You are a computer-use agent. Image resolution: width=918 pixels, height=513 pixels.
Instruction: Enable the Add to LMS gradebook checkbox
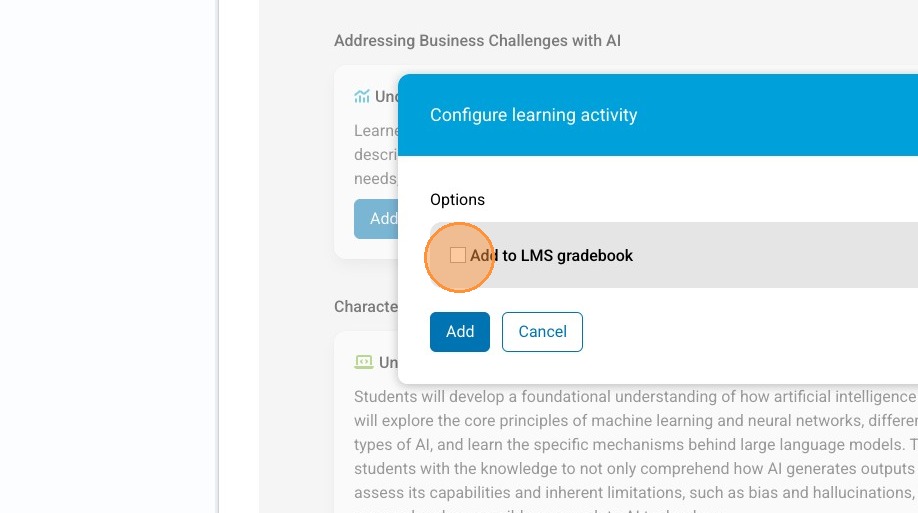coord(458,256)
